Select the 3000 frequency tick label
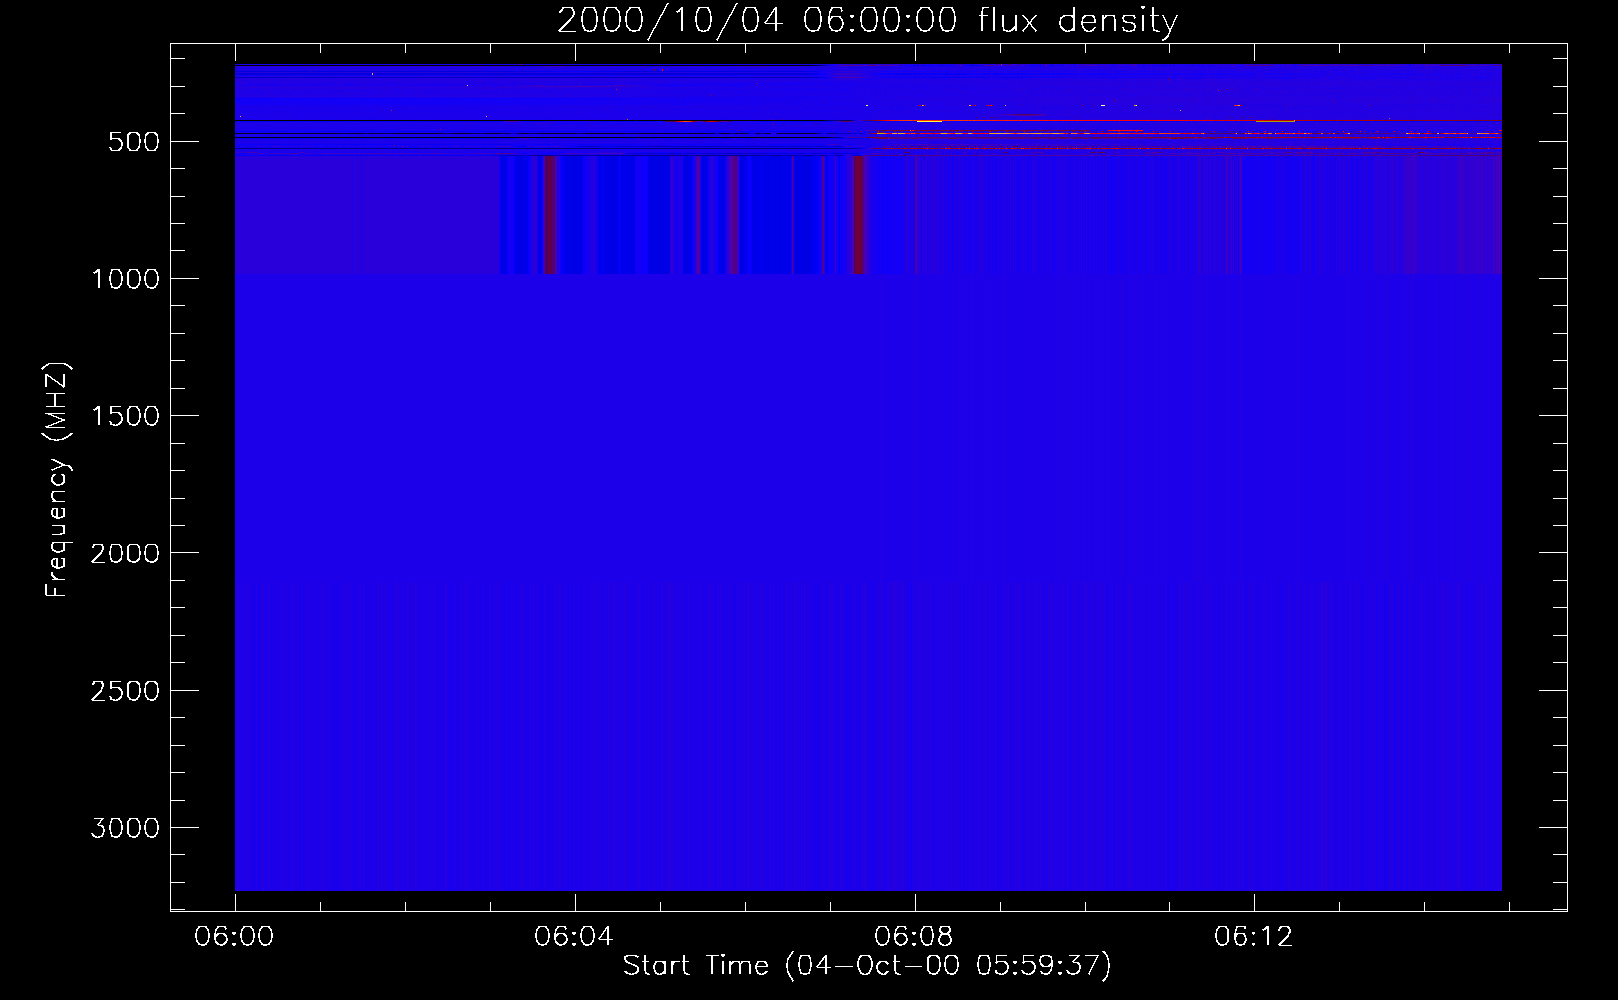 [x=125, y=828]
